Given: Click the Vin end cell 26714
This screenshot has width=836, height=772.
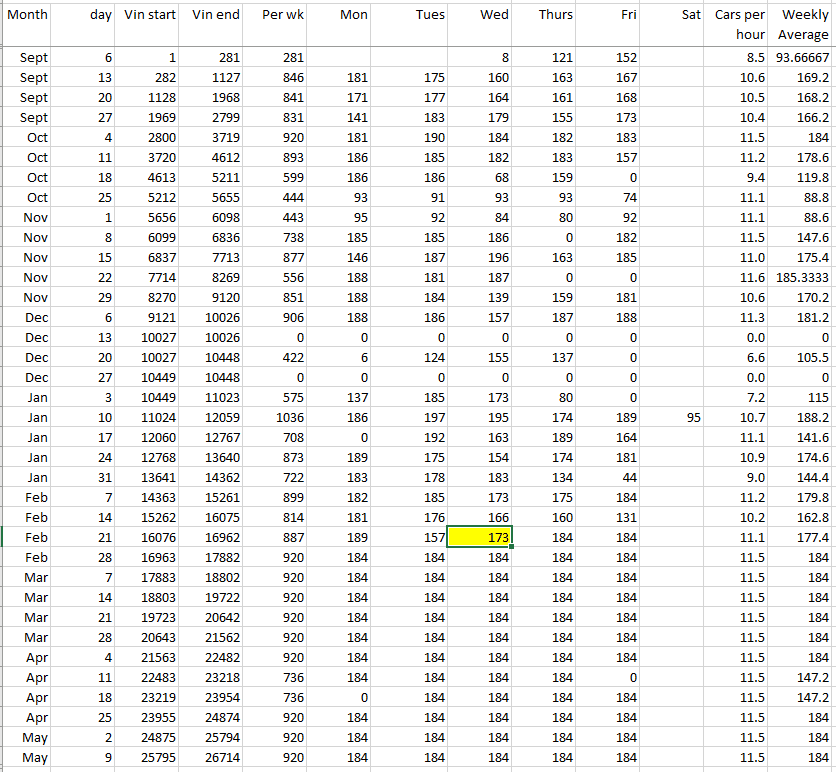Looking at the screenshot, I should (x=214, y=757).
